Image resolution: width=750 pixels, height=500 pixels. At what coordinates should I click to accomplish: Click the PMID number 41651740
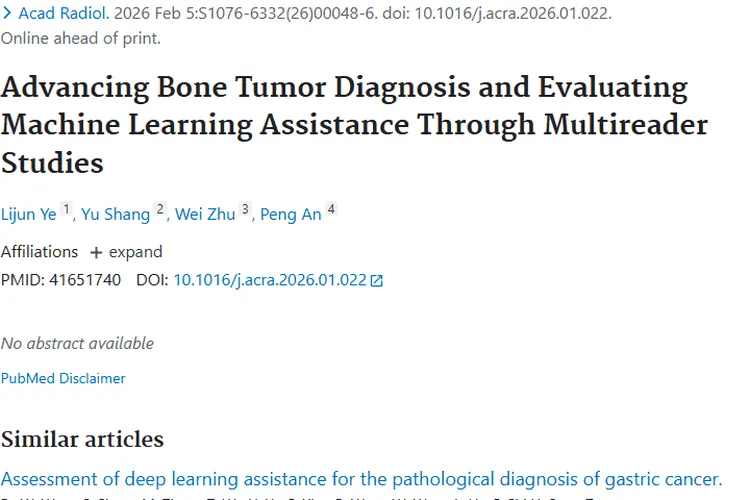84,280
